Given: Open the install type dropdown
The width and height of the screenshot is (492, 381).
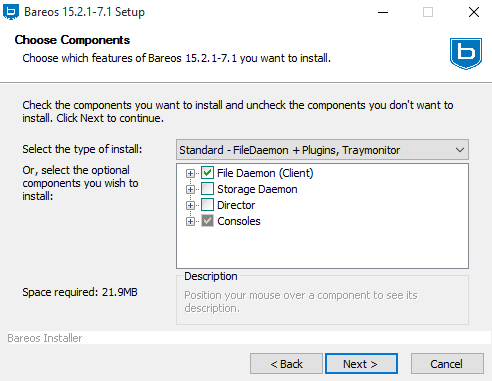Looking at the screenshot, I should 322,150.
